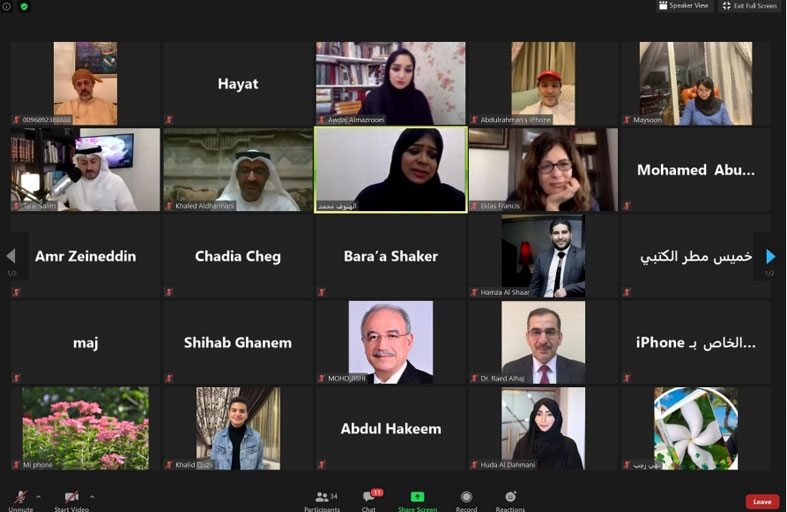Open the meeting information icon
787x512 pixels.
(x=7, y=7)
